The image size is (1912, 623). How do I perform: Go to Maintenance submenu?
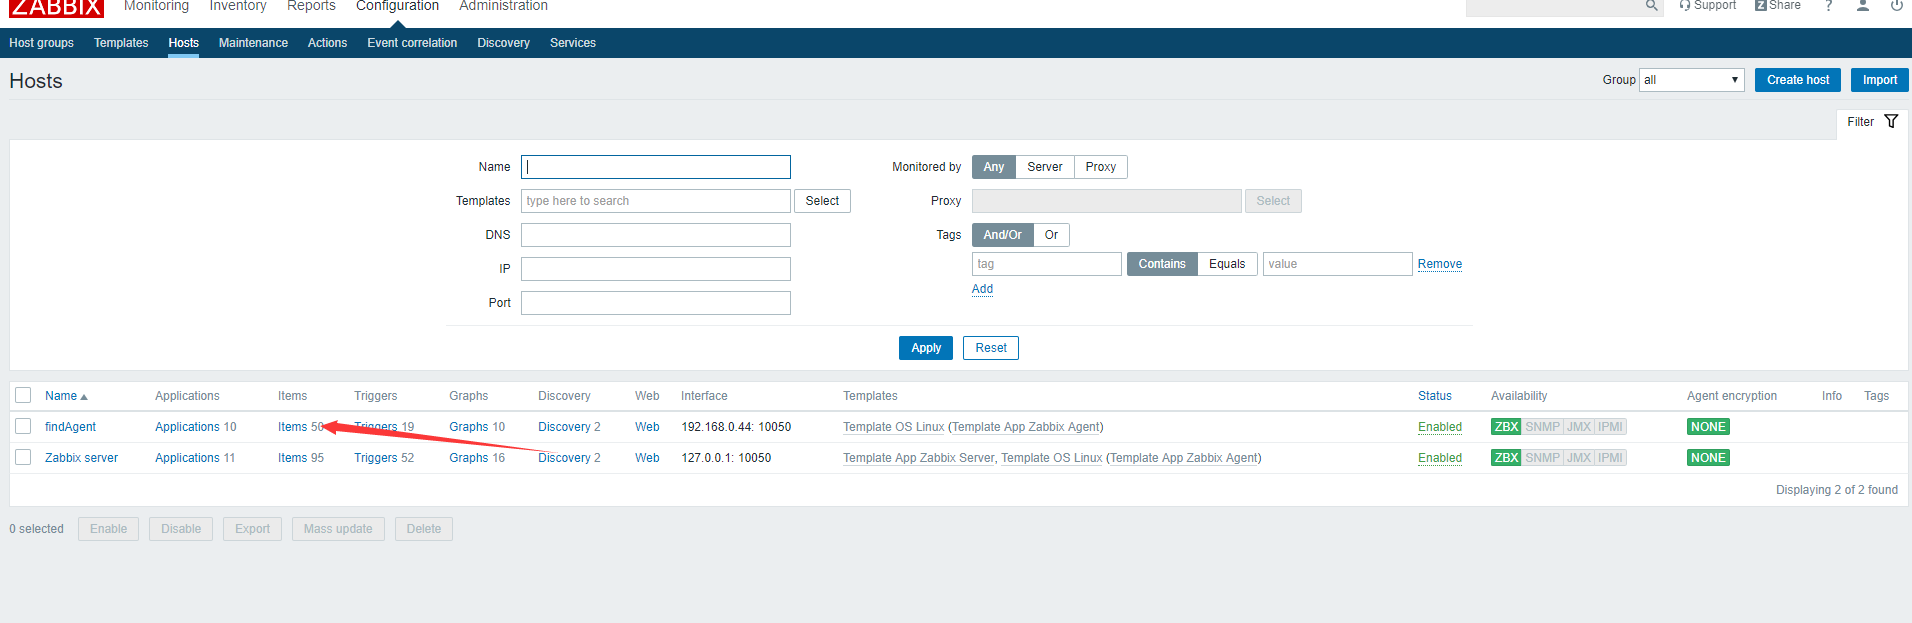coord(253,43)
